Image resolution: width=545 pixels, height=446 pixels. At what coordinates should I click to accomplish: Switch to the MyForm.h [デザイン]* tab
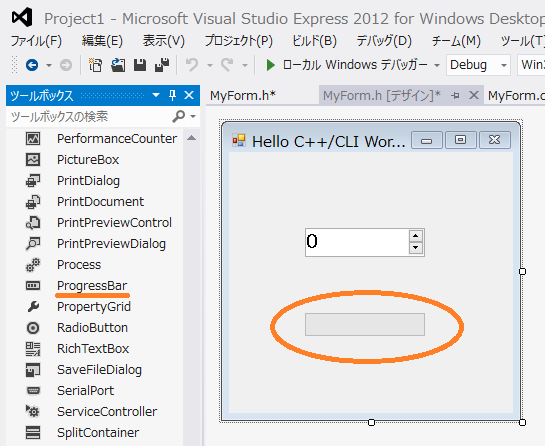382,95
